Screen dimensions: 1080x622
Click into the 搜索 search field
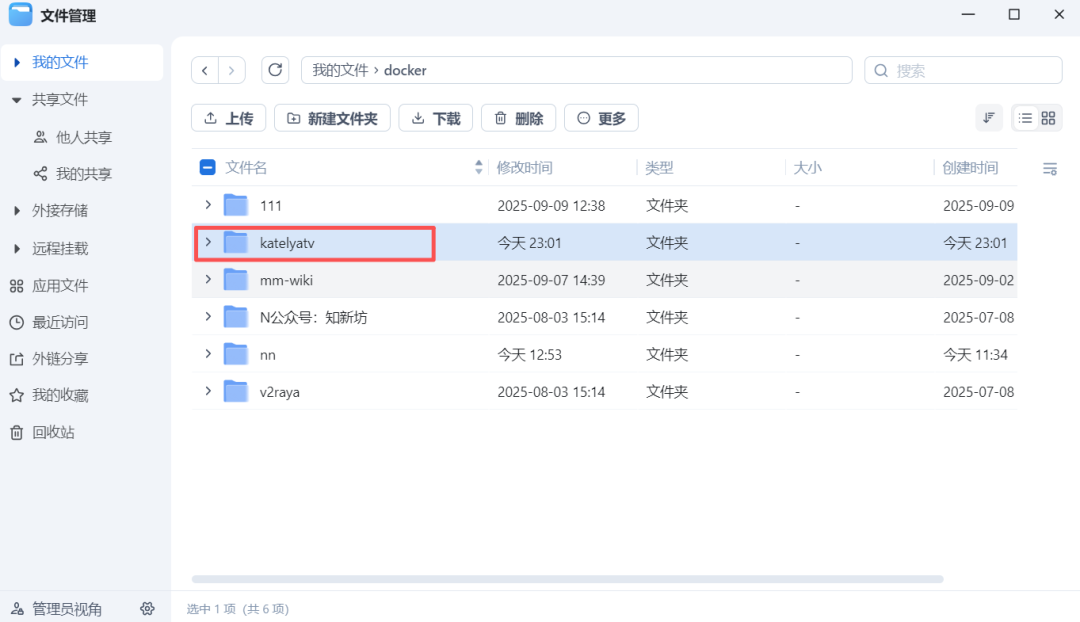click(970, 70)
